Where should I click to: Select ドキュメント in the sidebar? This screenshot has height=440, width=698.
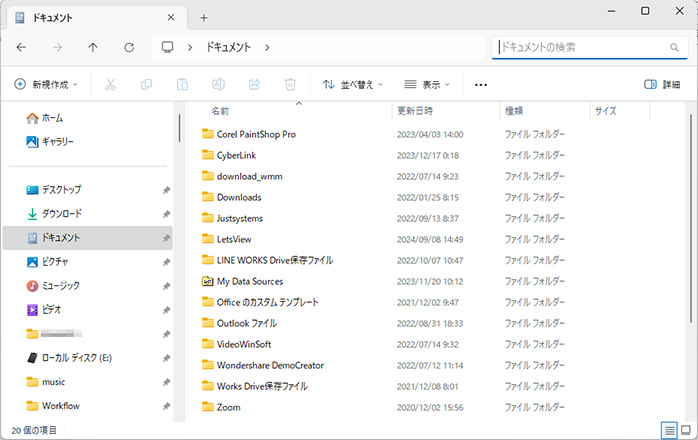[88, 238]
